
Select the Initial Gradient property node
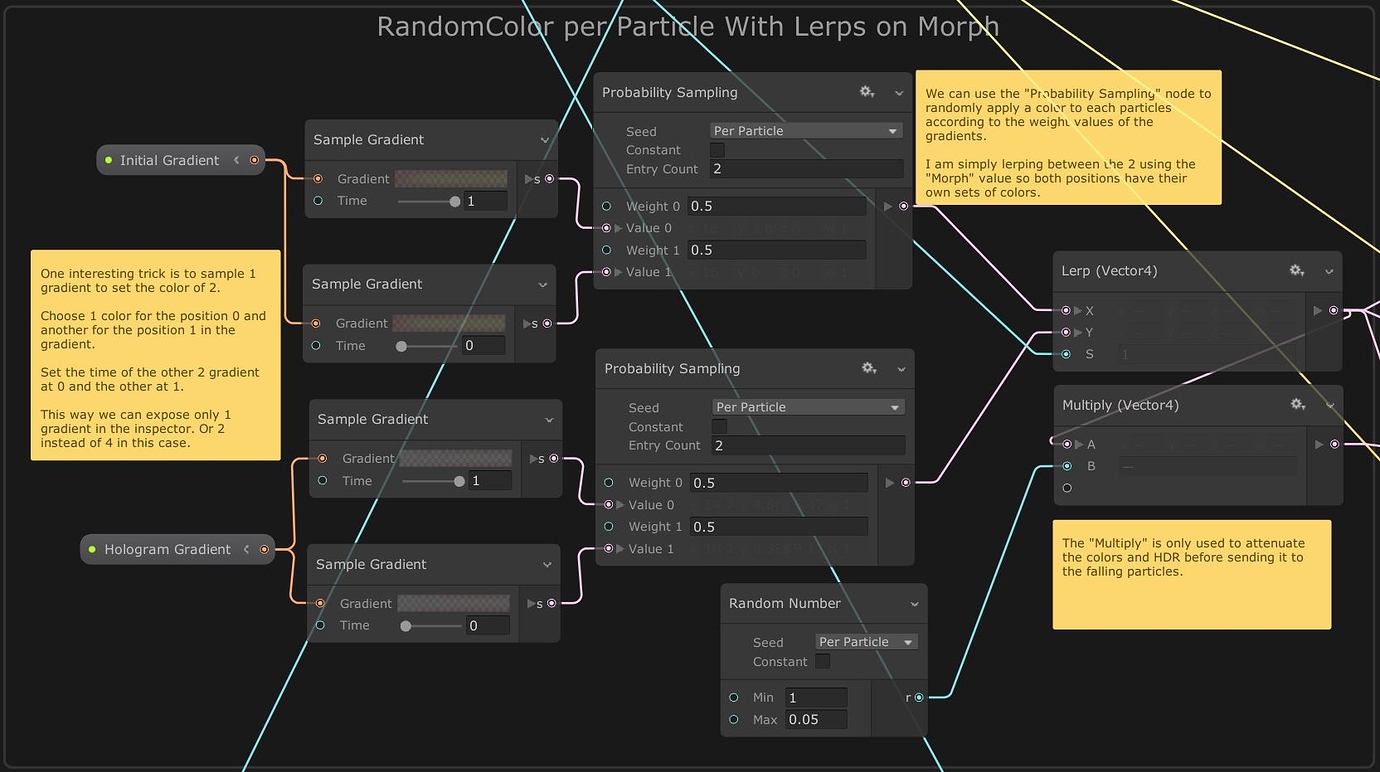168,159
